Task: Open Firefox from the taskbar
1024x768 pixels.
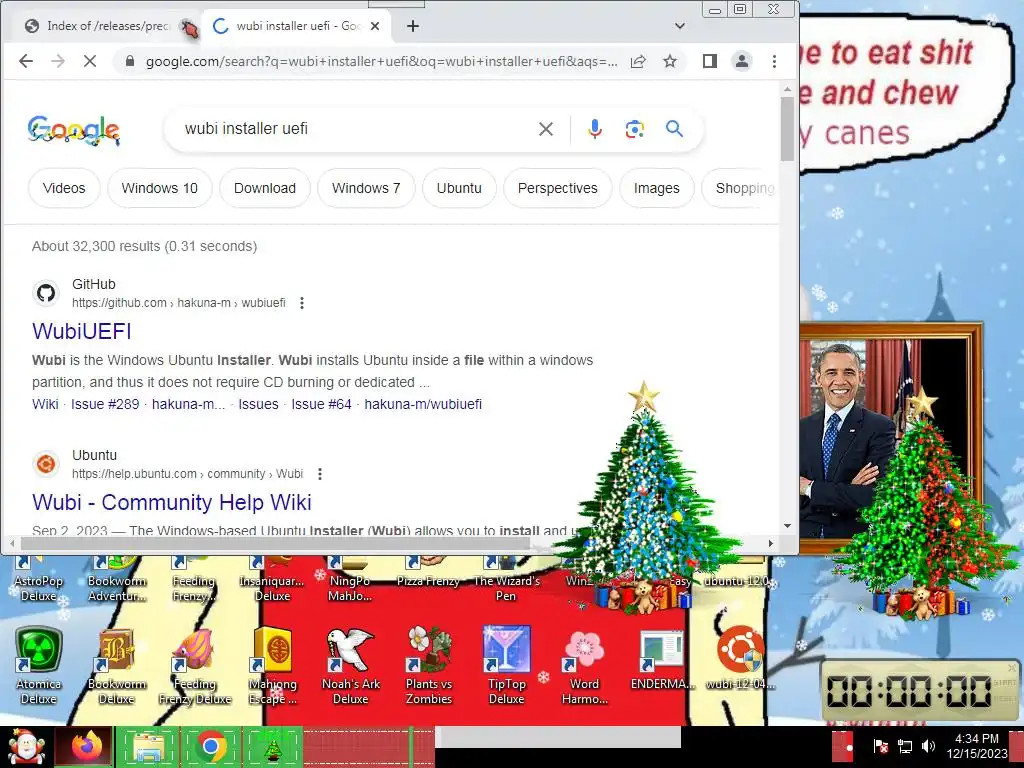Action: 86,748
